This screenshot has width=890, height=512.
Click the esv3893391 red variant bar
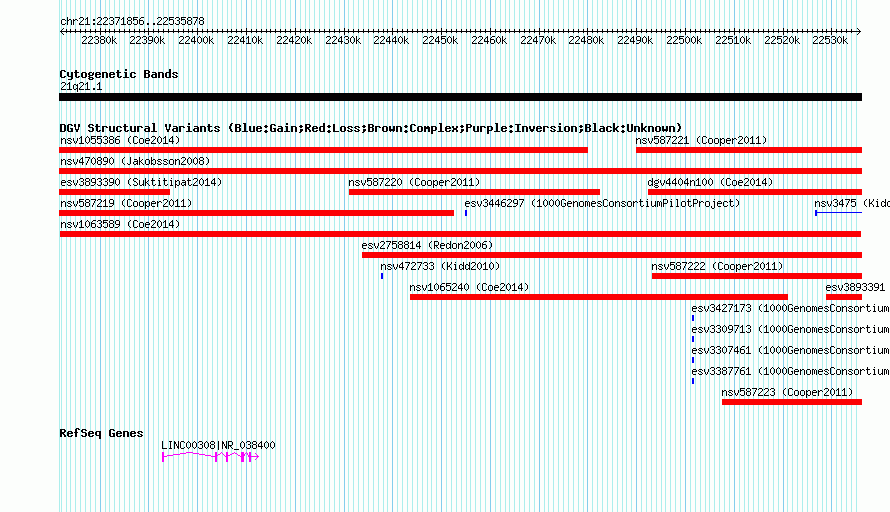pyautogui.click(x=844, y=297)
